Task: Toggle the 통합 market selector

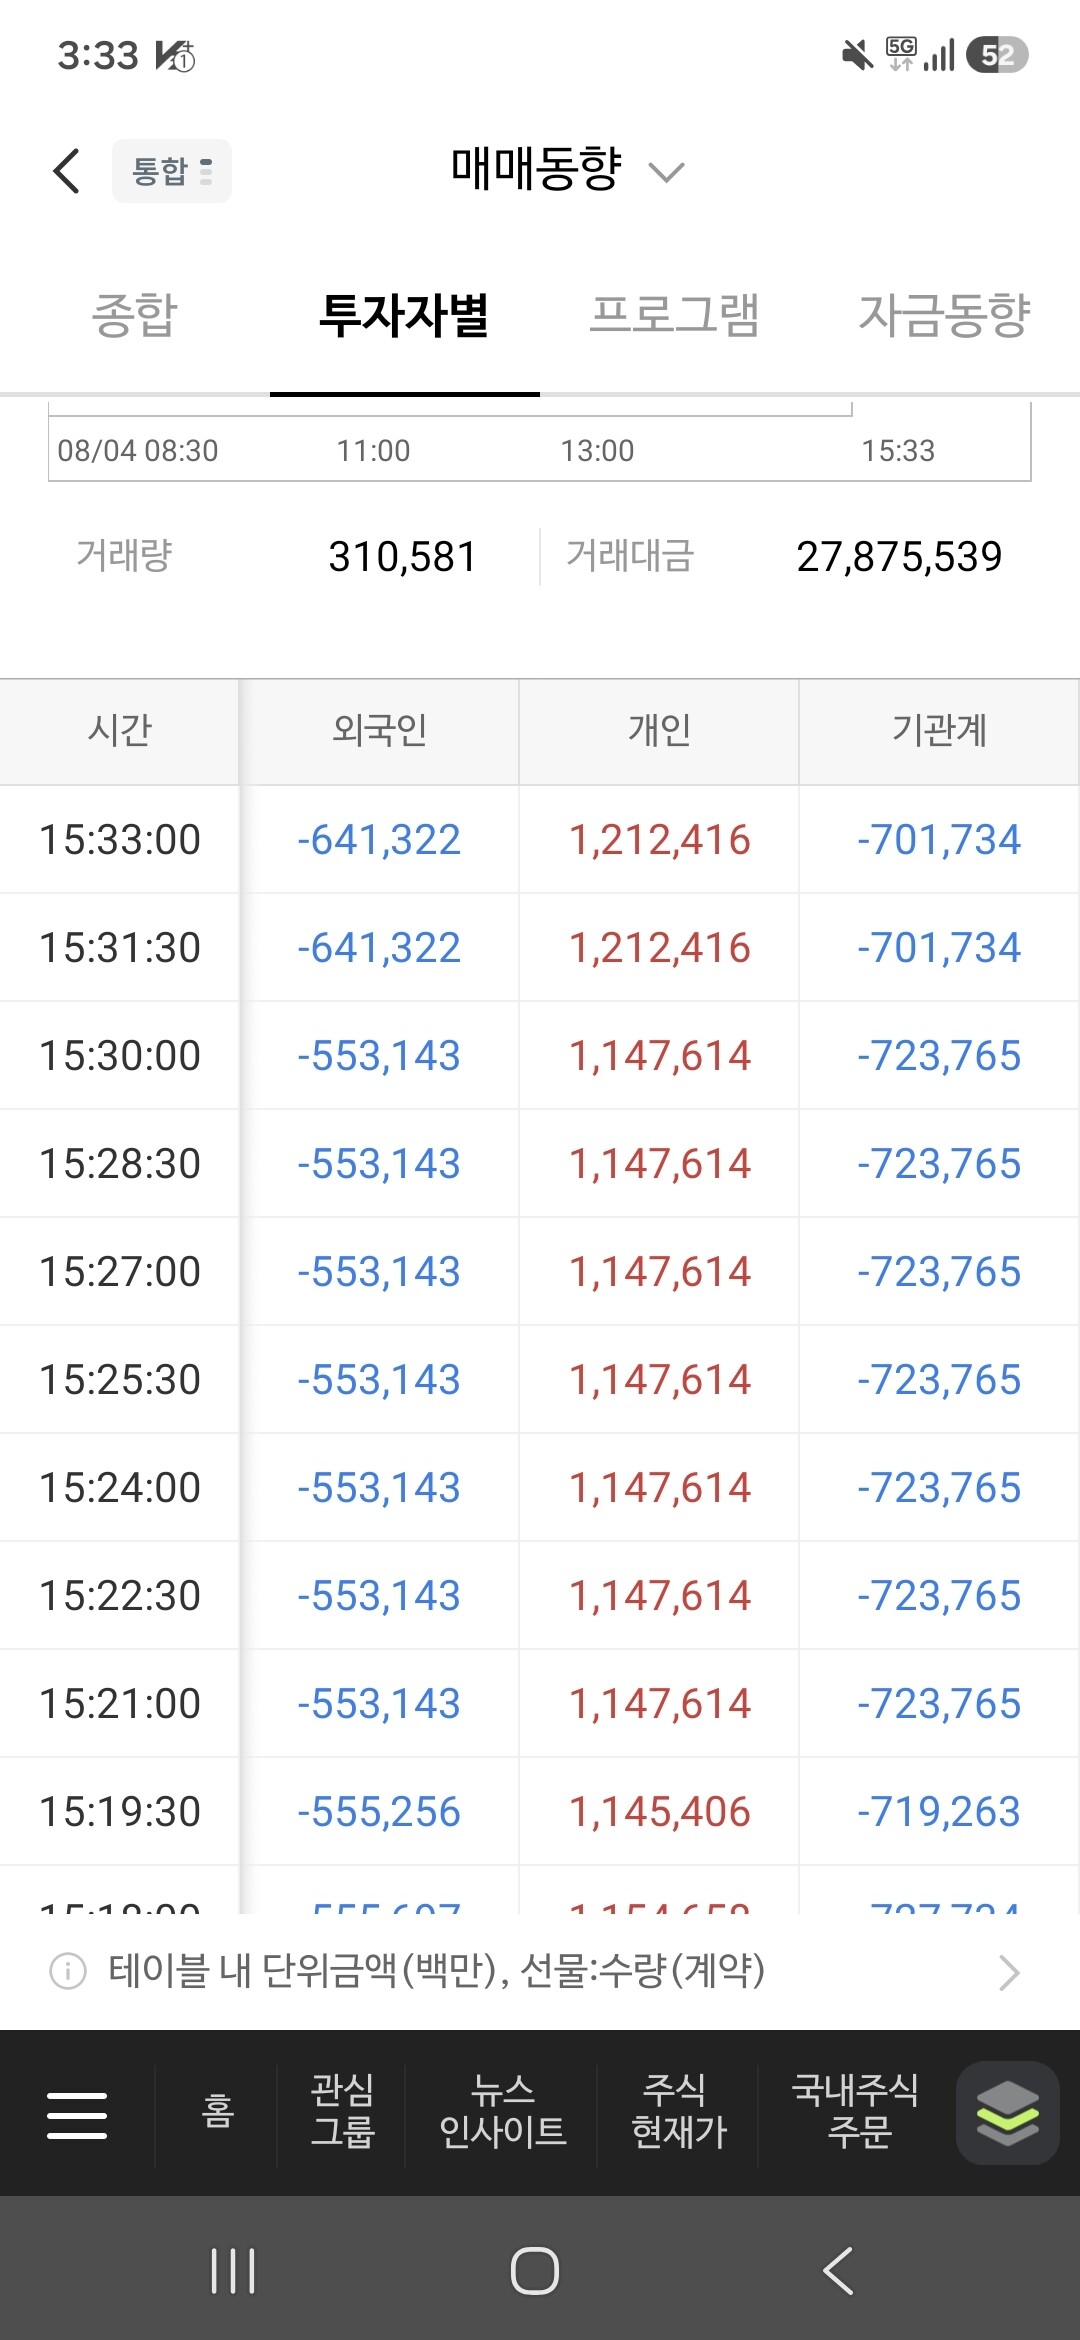Action: (x=172, y=171)
